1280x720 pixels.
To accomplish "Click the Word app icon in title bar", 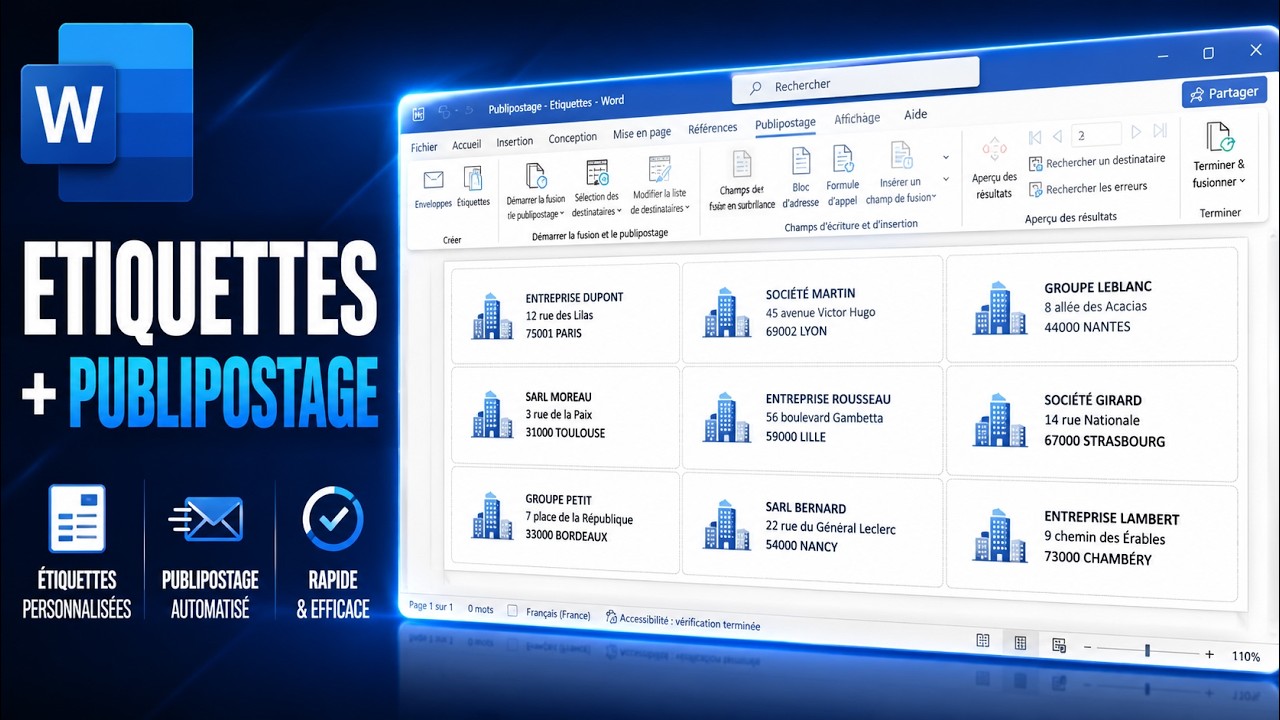I will [418, 113].
